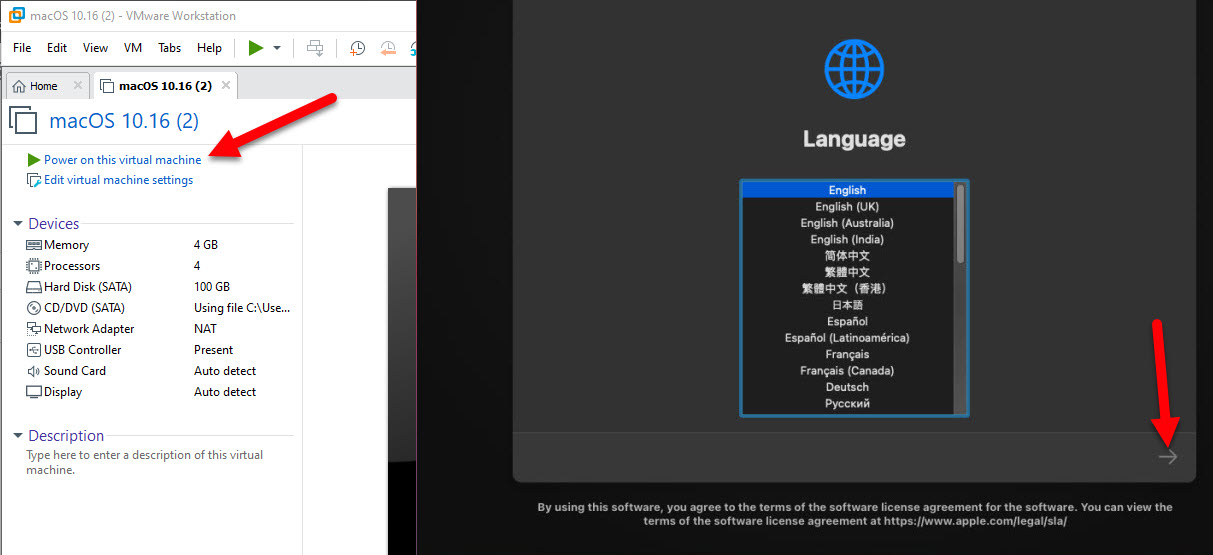1213x555 pixels.
Task: Click the green play icon beside Power on
Action: (x=34, y=160)
